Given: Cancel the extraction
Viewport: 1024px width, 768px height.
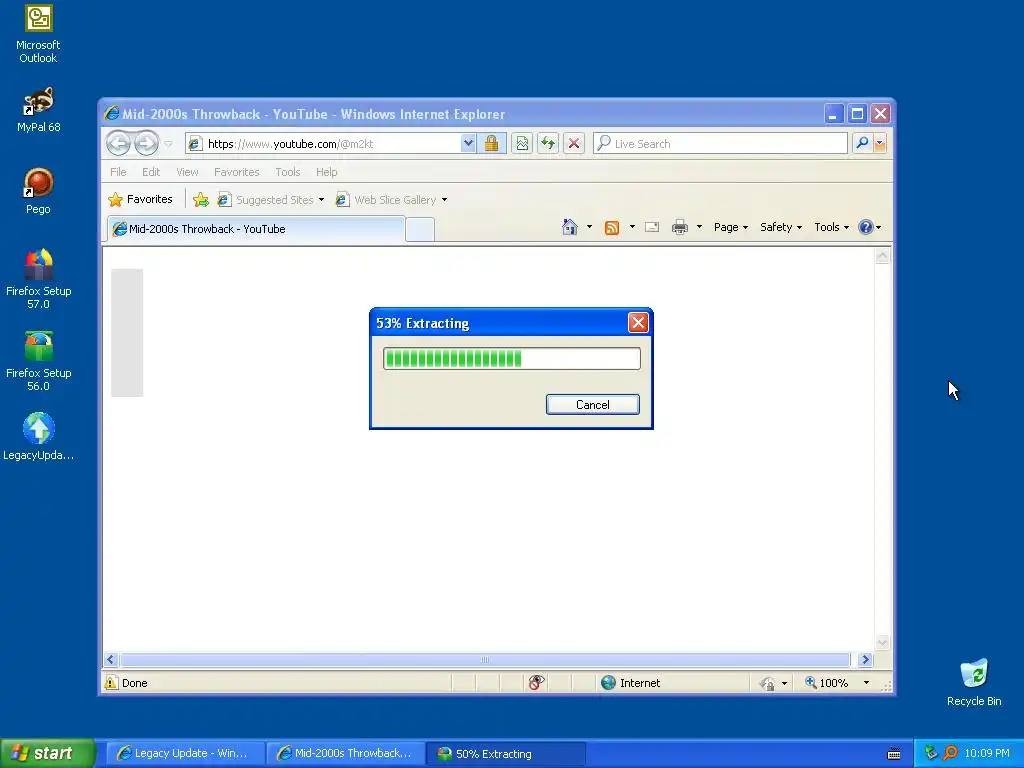Looking at the screenshot, I should click(x=592, y=404).
